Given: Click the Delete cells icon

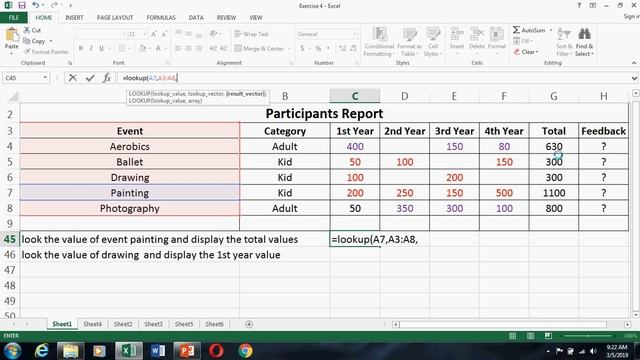Looking at the screenshot, I should click(x=476, y=34).
